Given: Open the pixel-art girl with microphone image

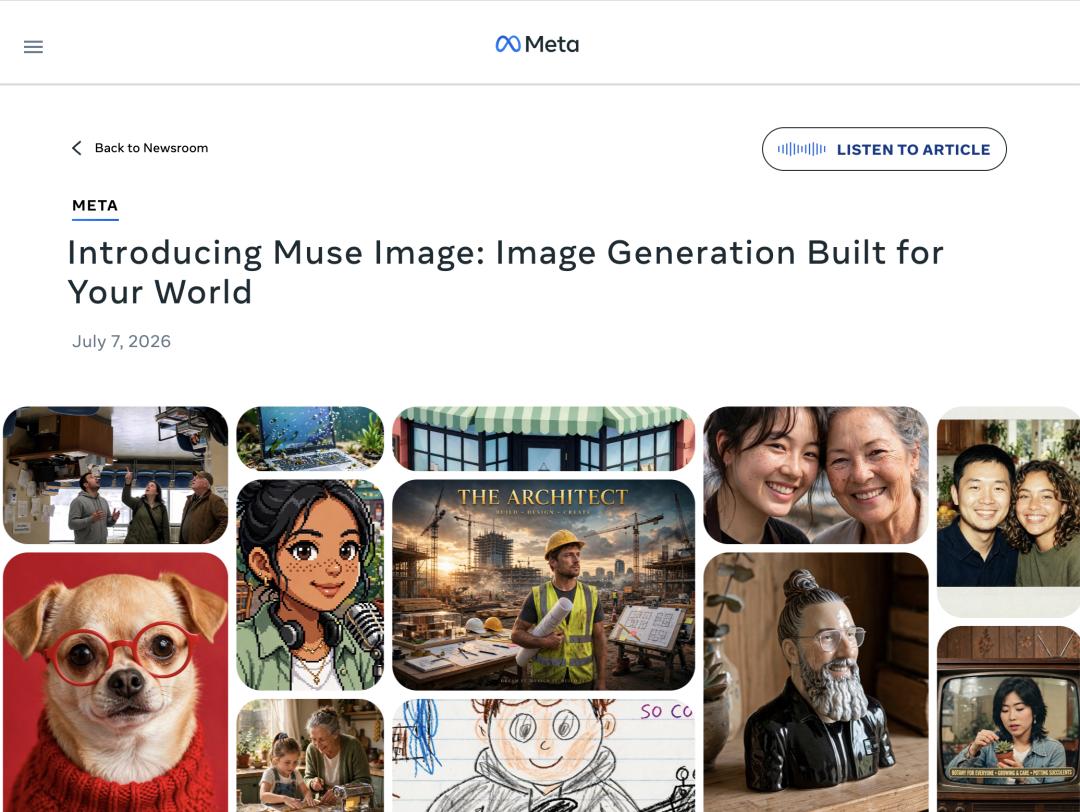Looking at the screenshot, I should click(x=310, y=585).
